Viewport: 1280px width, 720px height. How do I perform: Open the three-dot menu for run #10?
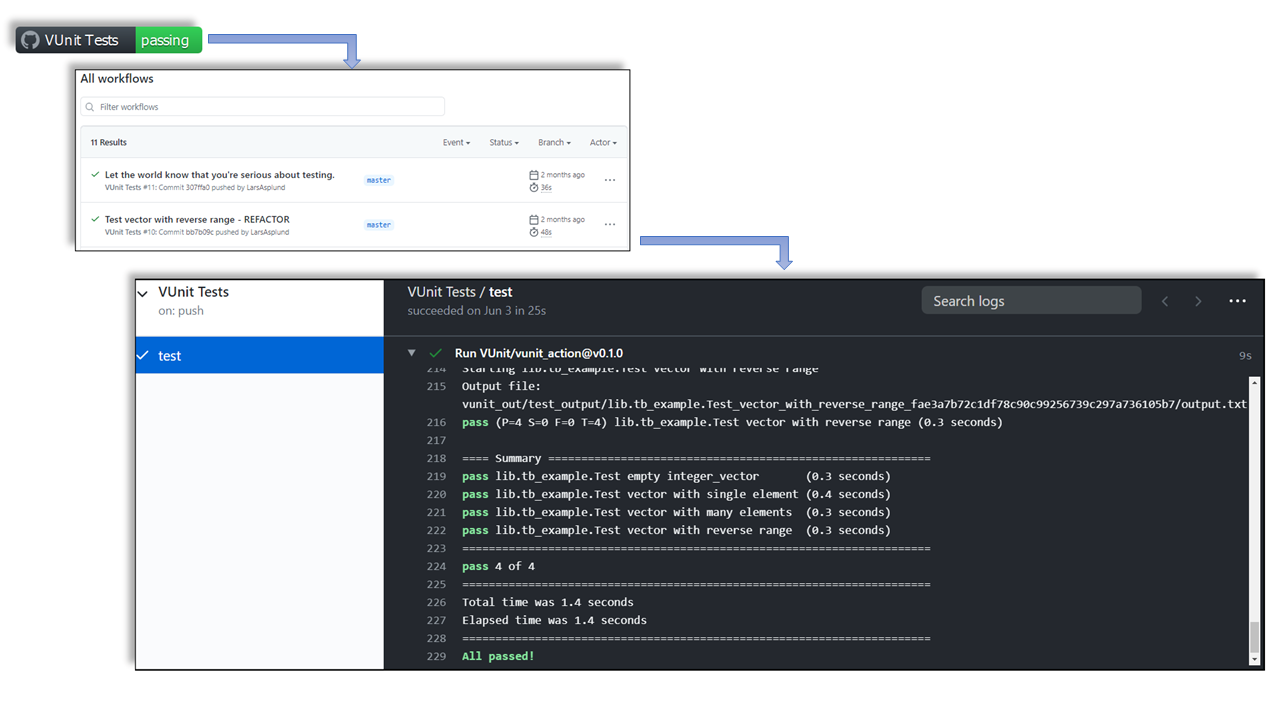(610, 225)
